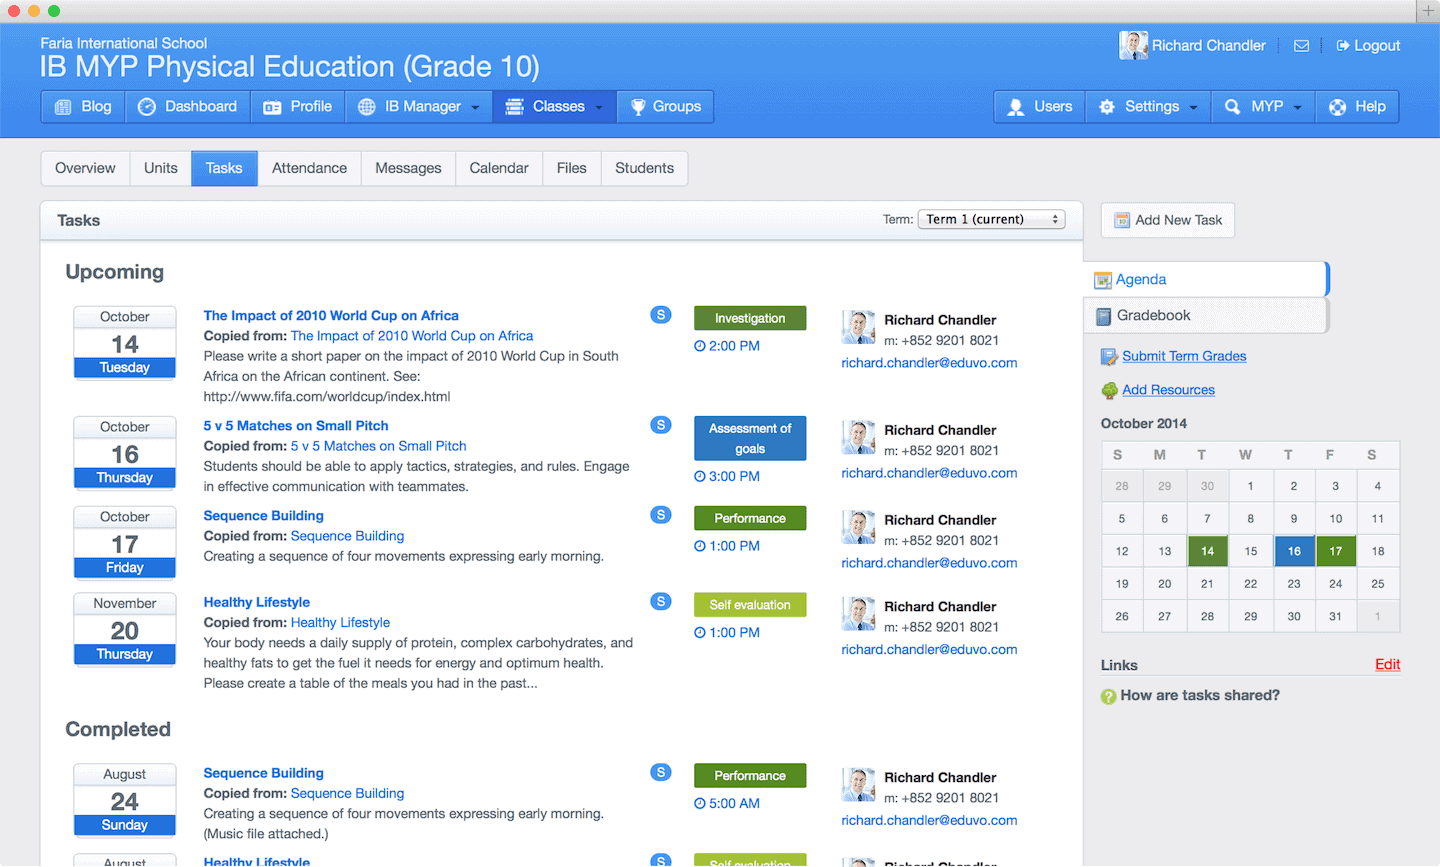Switch to the Calendar tab
The image size is (1440, 867).
point(499,168)
